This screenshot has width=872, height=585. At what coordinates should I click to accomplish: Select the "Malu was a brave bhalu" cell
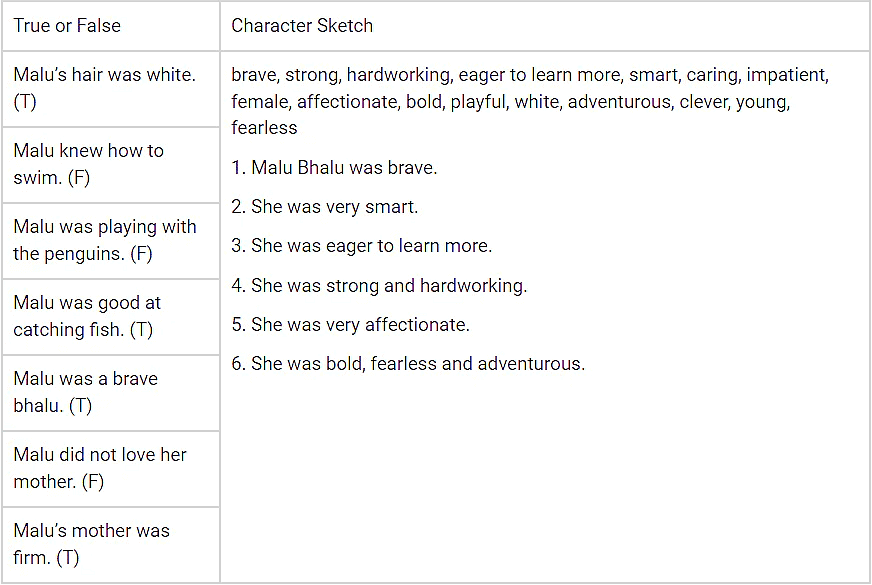(86, 392)
